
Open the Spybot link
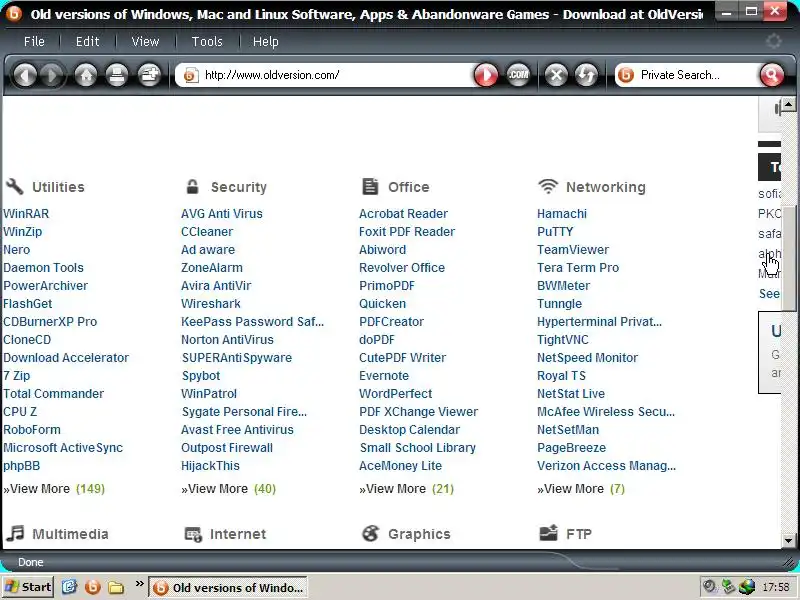(x=201, y=376)
